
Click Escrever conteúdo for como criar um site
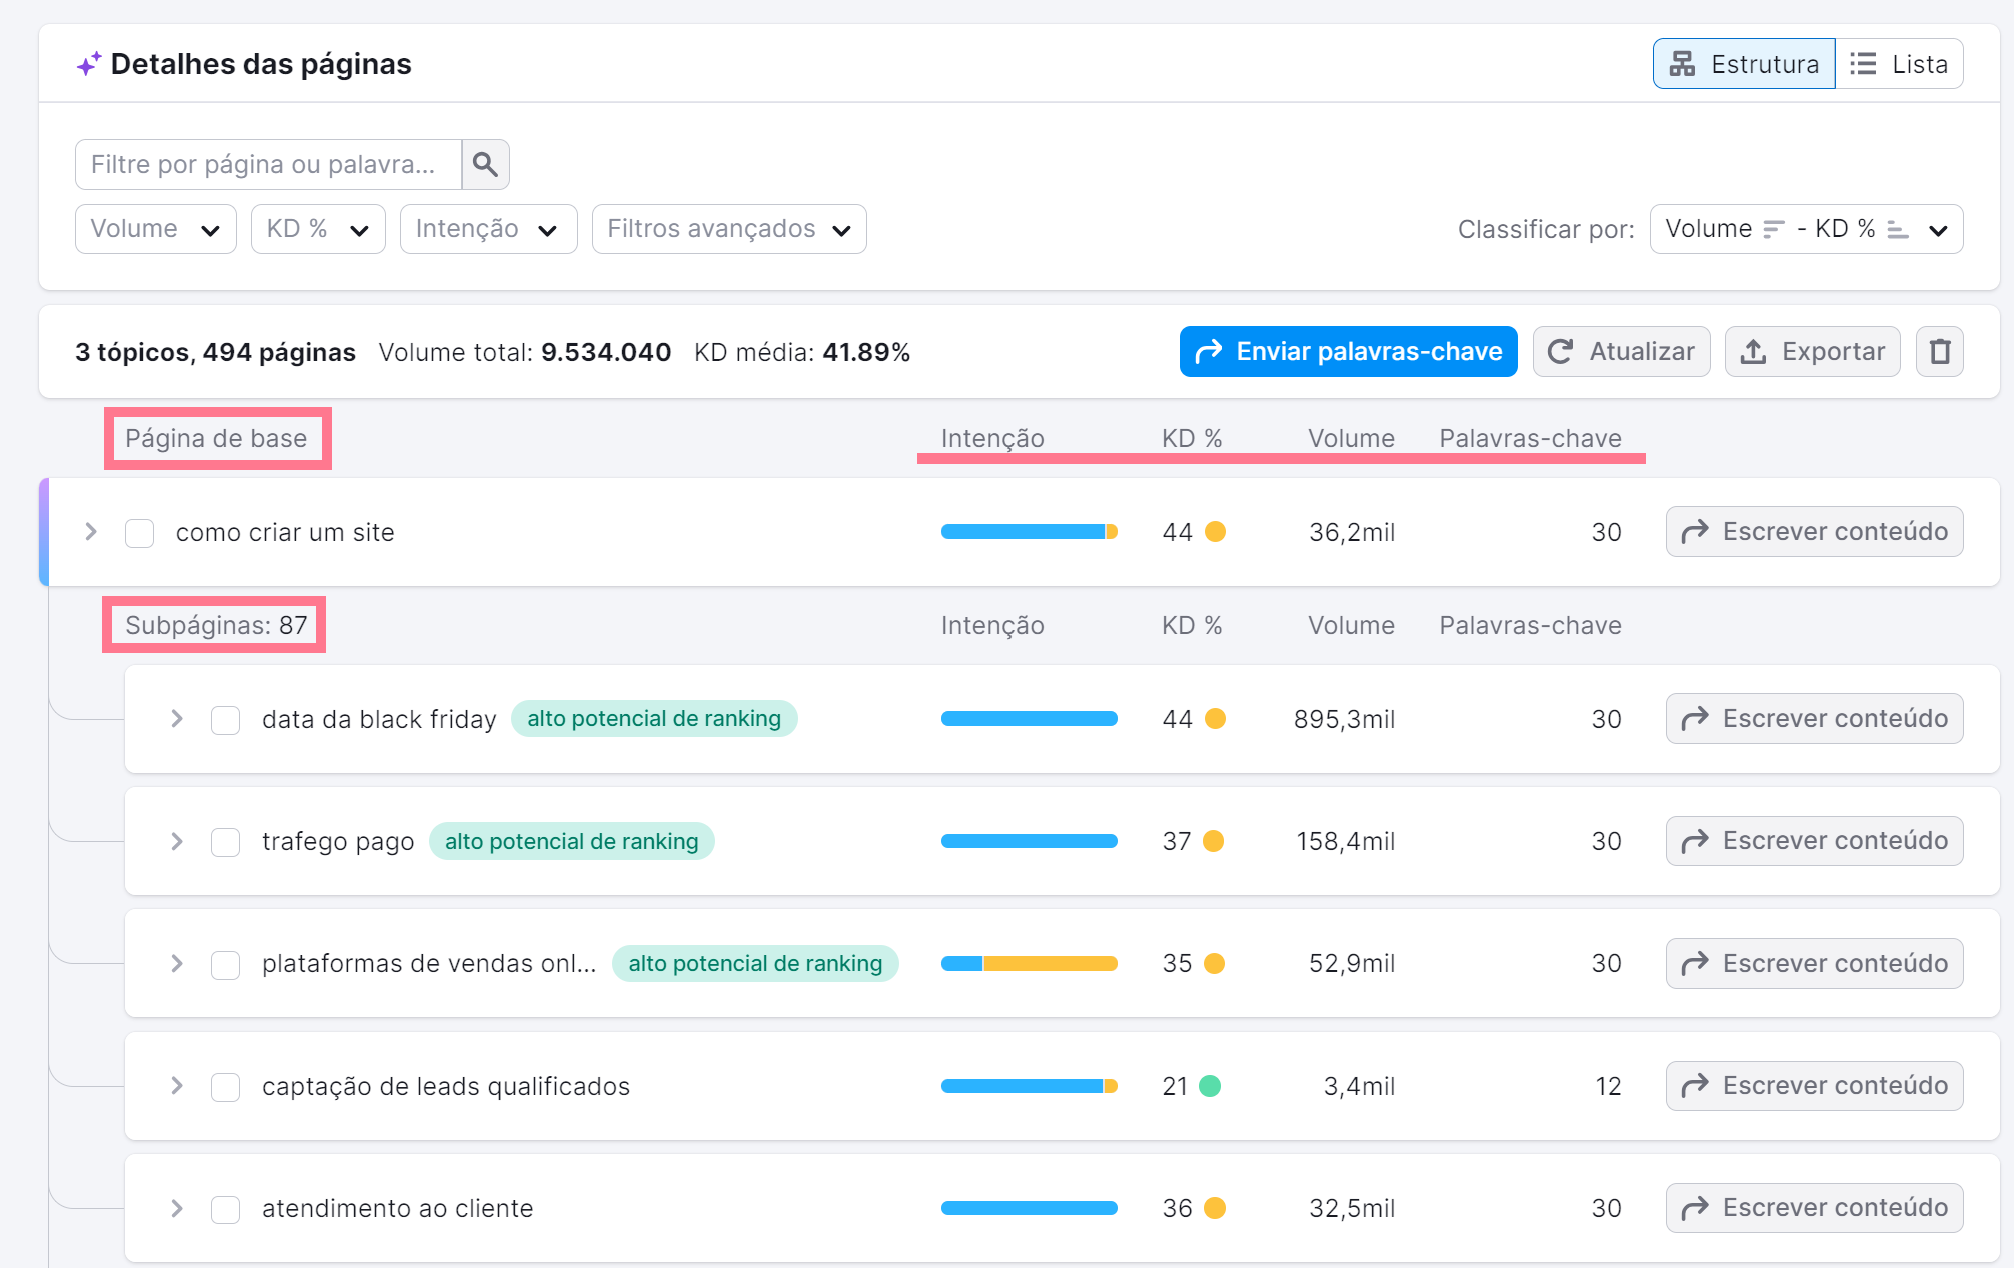tap(1814, 532)
